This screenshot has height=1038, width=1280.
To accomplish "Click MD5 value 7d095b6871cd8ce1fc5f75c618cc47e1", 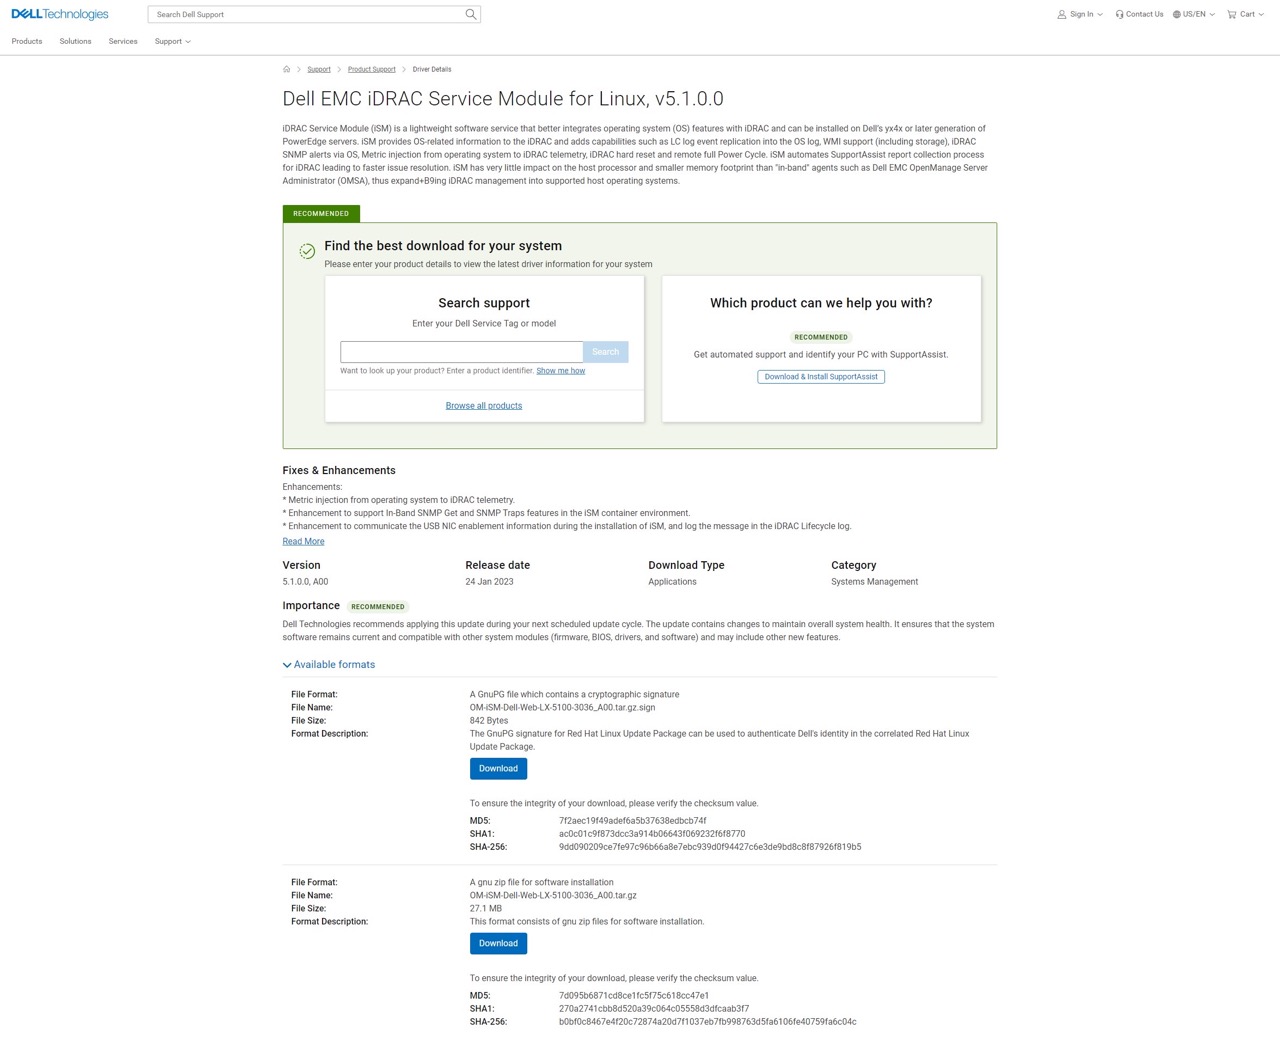I will click(634, 996).
